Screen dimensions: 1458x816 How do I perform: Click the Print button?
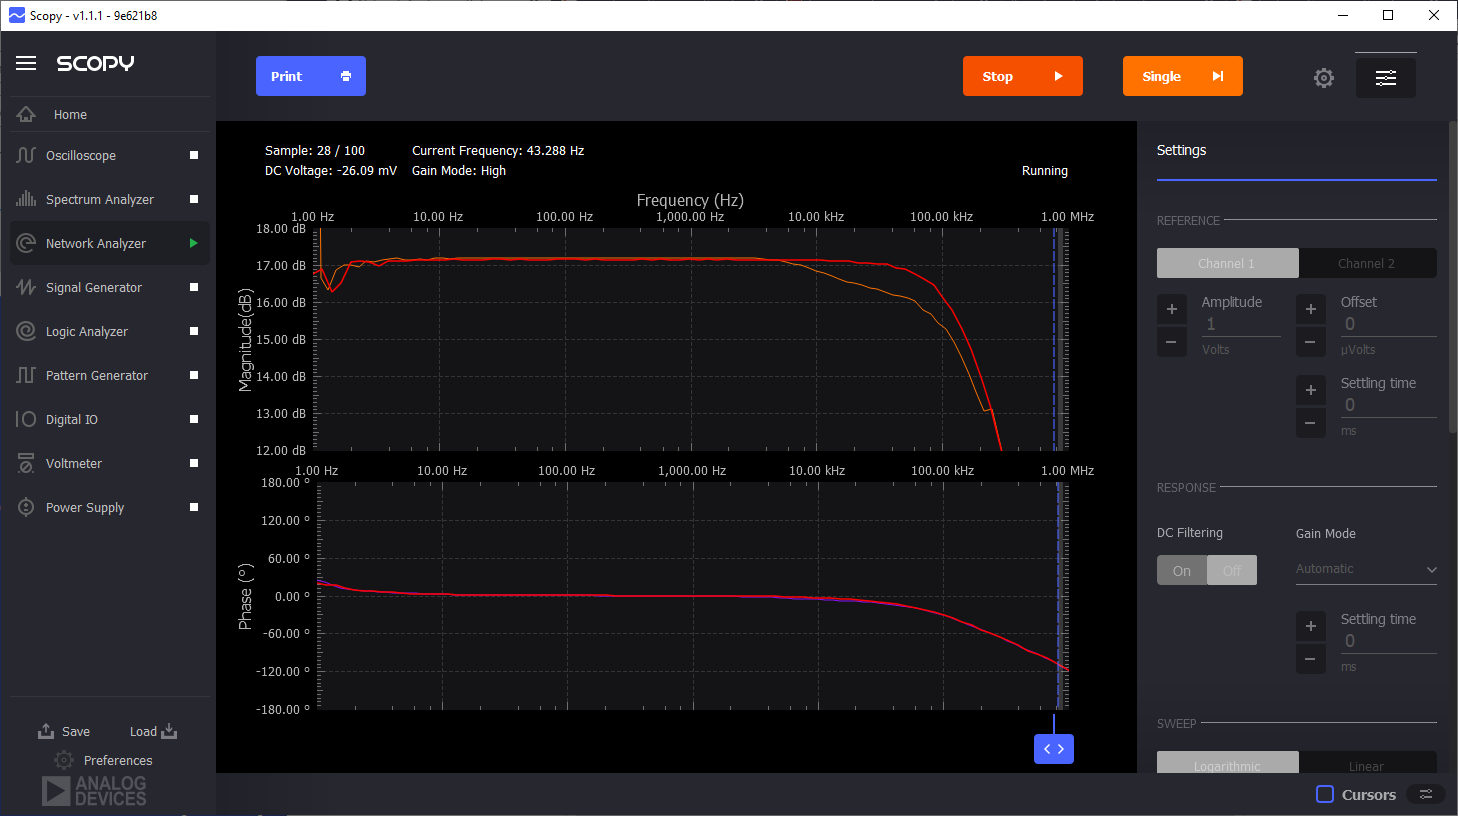click(x=310, y=76)
